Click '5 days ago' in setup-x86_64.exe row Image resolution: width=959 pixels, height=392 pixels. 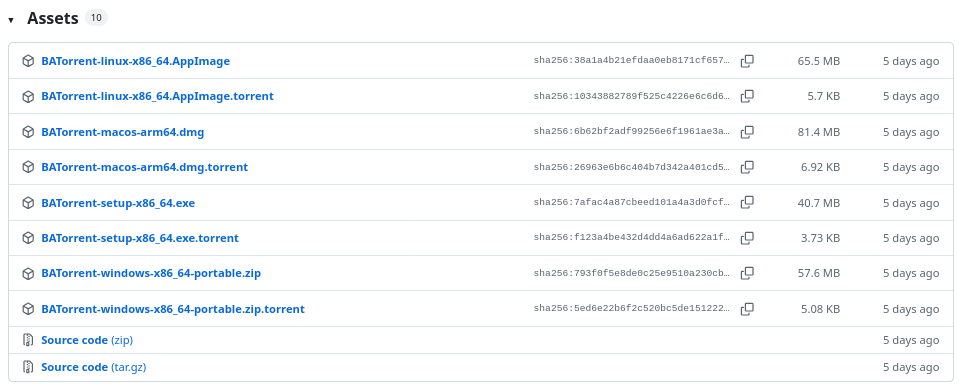coord(911,202)
